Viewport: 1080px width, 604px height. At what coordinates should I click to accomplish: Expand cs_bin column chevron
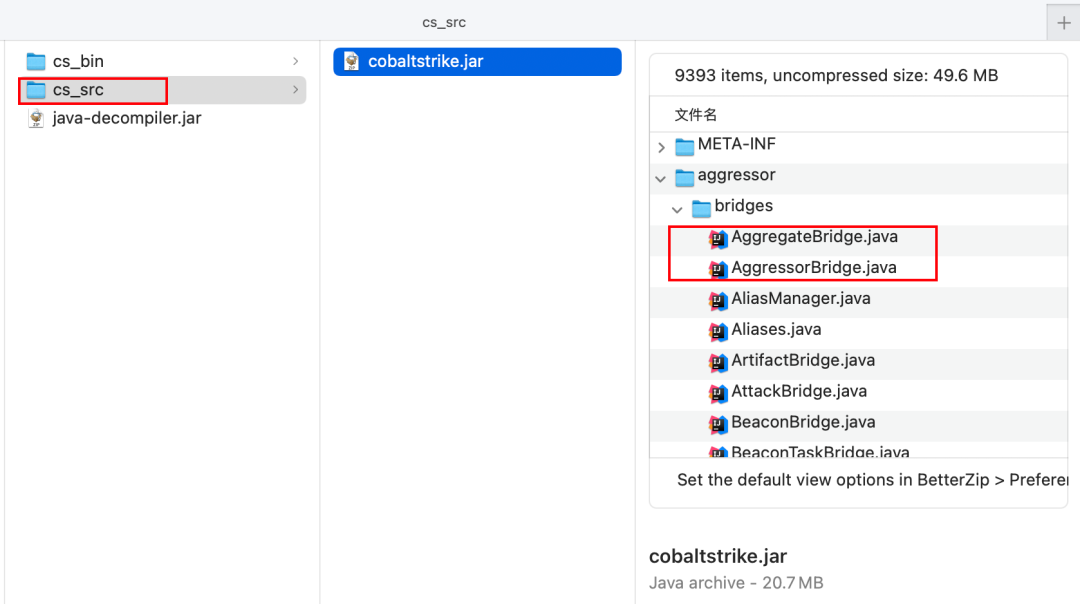pos(295,61)
